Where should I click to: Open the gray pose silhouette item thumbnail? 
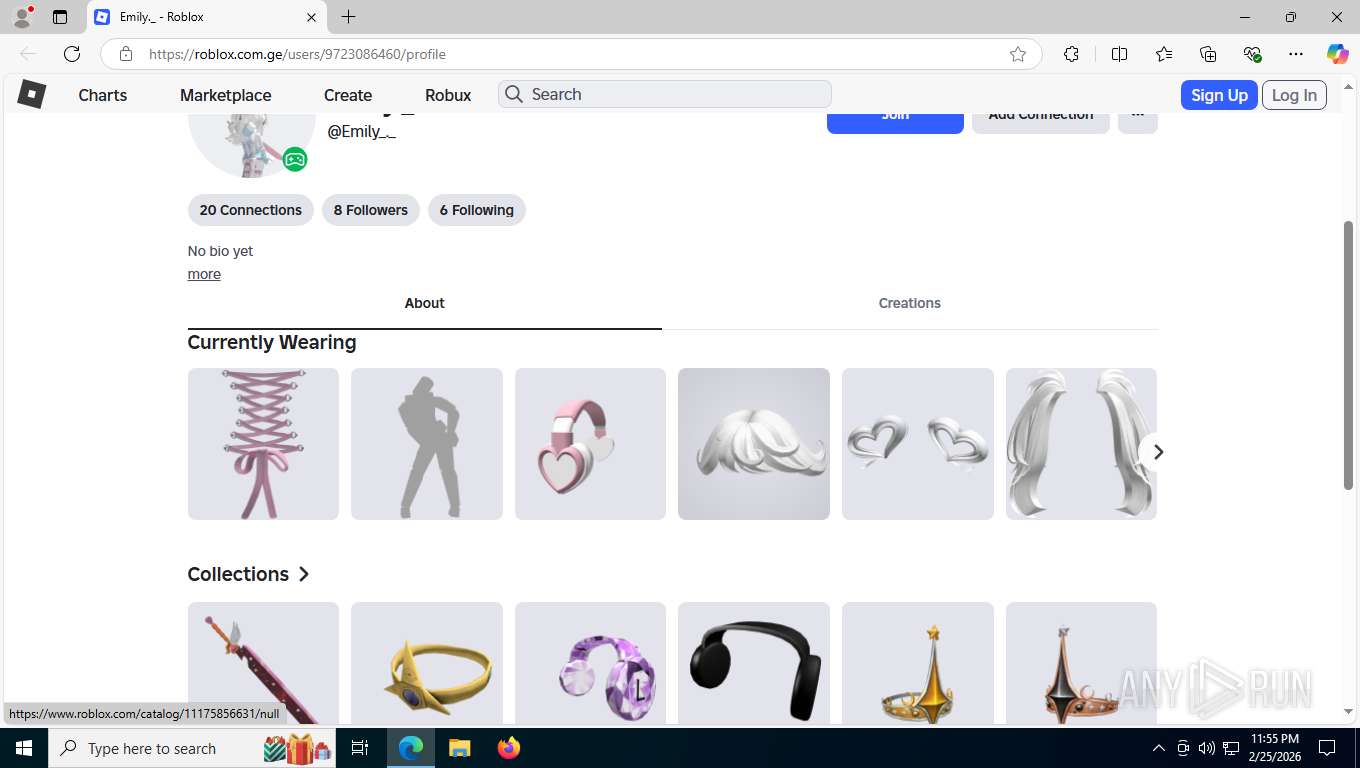click(x=427, y=444)
